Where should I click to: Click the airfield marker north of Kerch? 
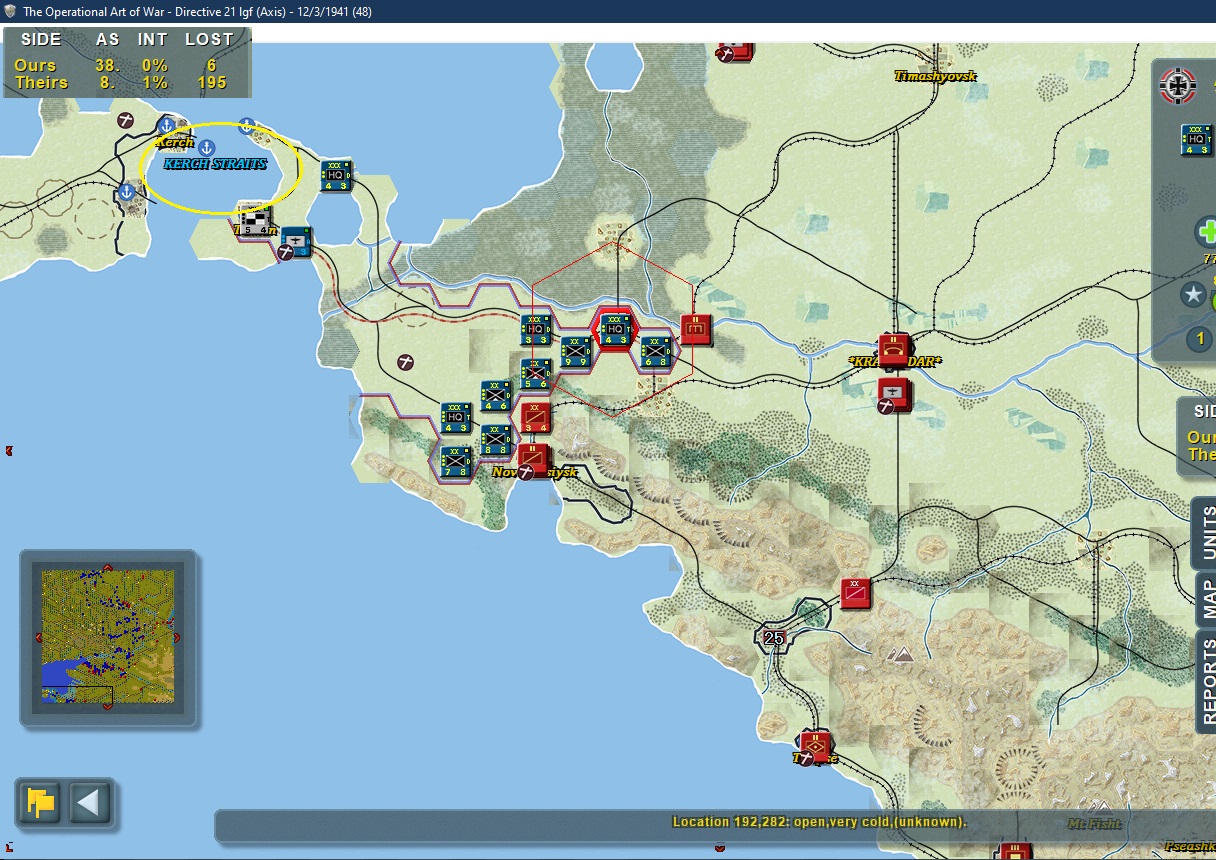pos(125,120)
